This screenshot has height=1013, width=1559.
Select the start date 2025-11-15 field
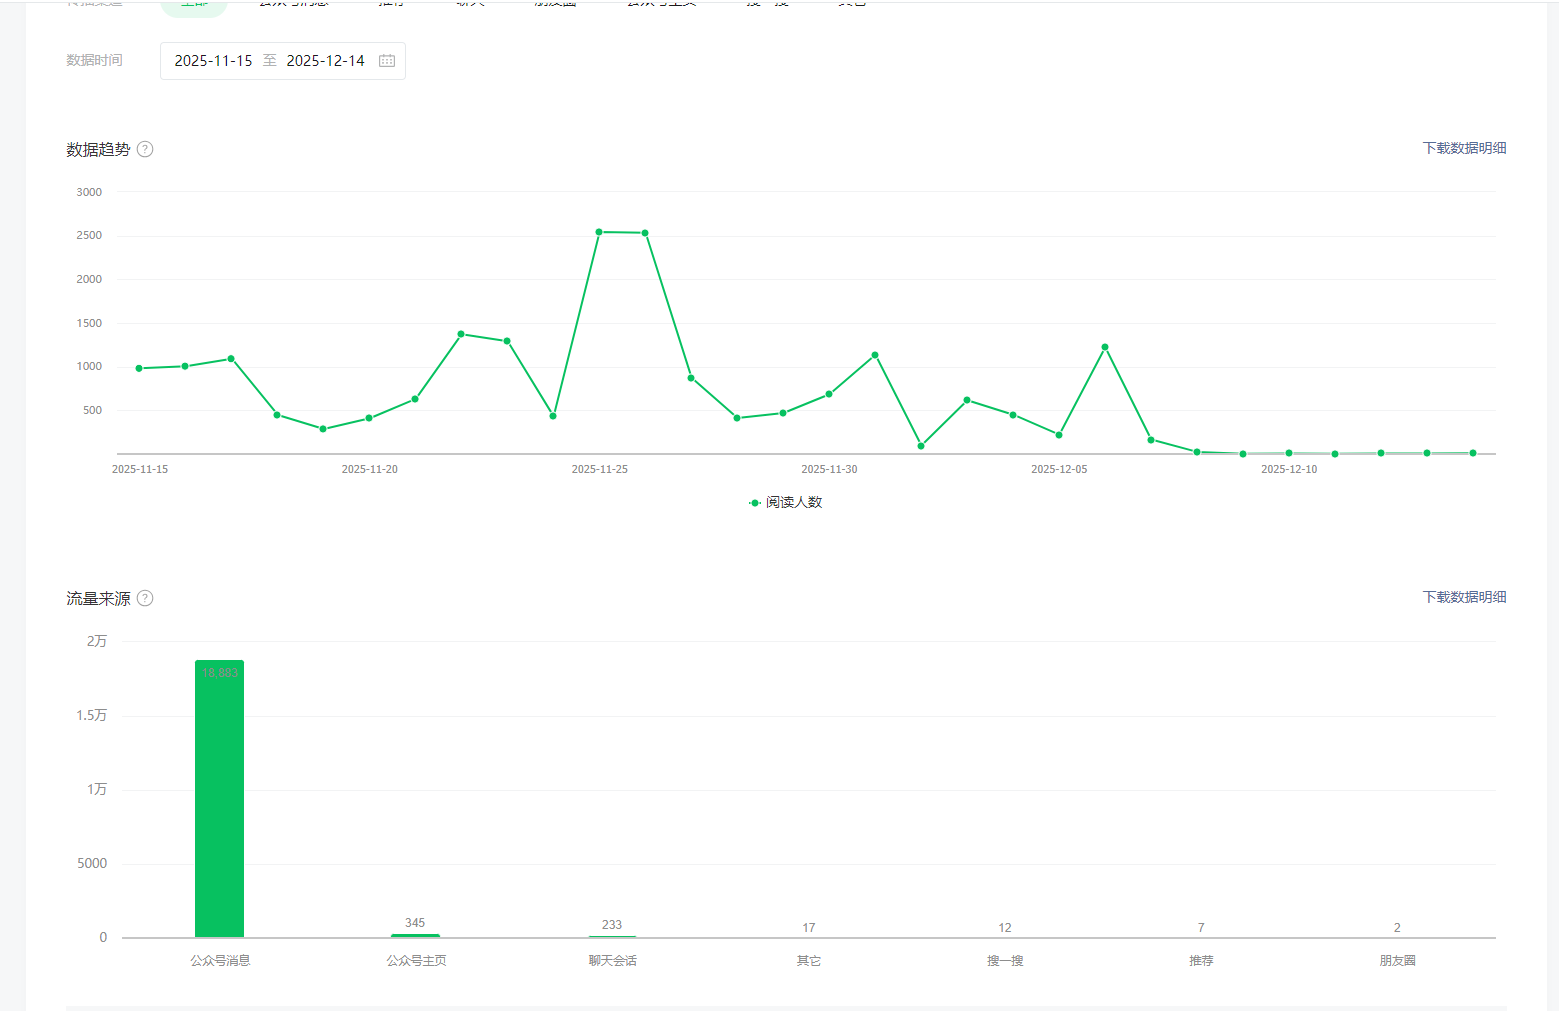click(x=213, y=61)
